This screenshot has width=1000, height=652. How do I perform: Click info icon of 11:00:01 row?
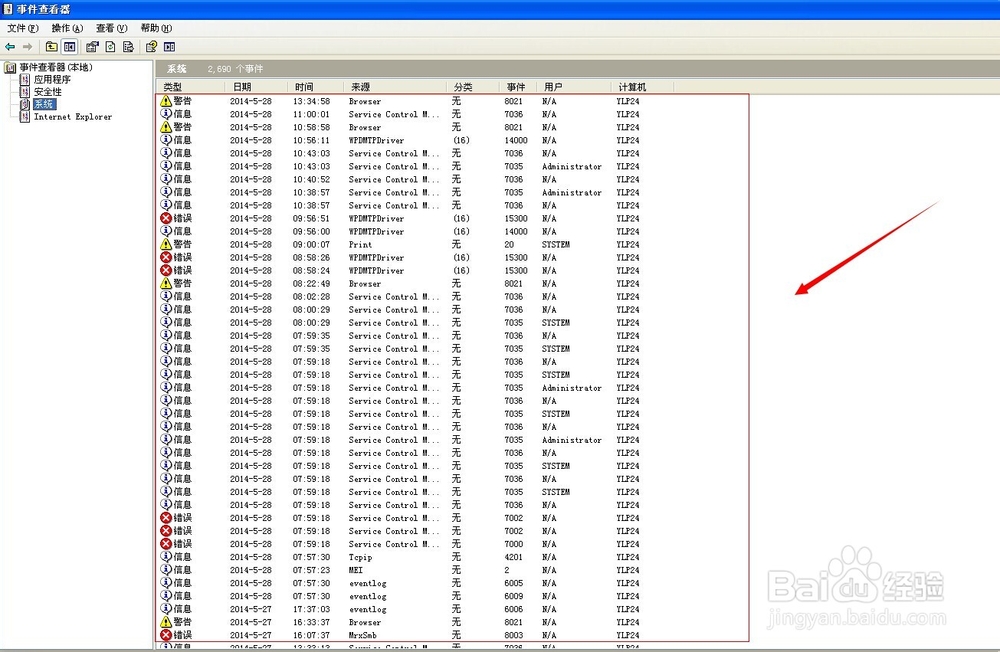pyautogui.click(x=166, y=114)
